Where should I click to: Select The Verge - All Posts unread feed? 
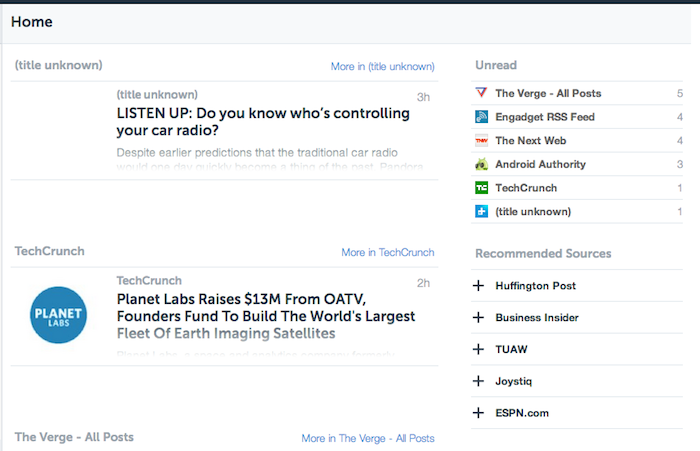coord(548,93)
